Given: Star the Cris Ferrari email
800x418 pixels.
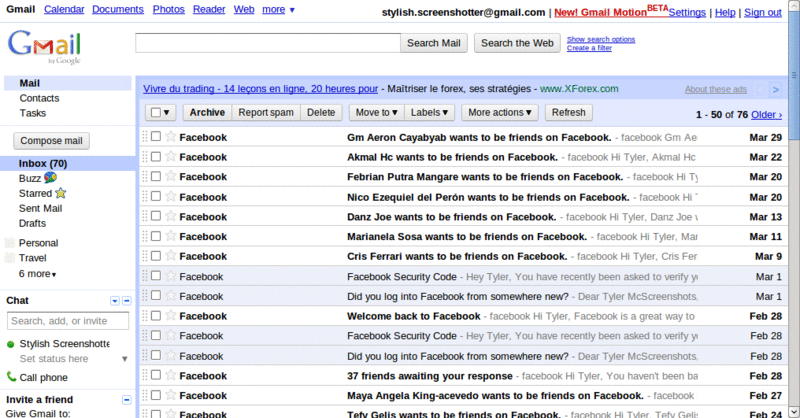Looking at the screenshot, I should 171,256.
